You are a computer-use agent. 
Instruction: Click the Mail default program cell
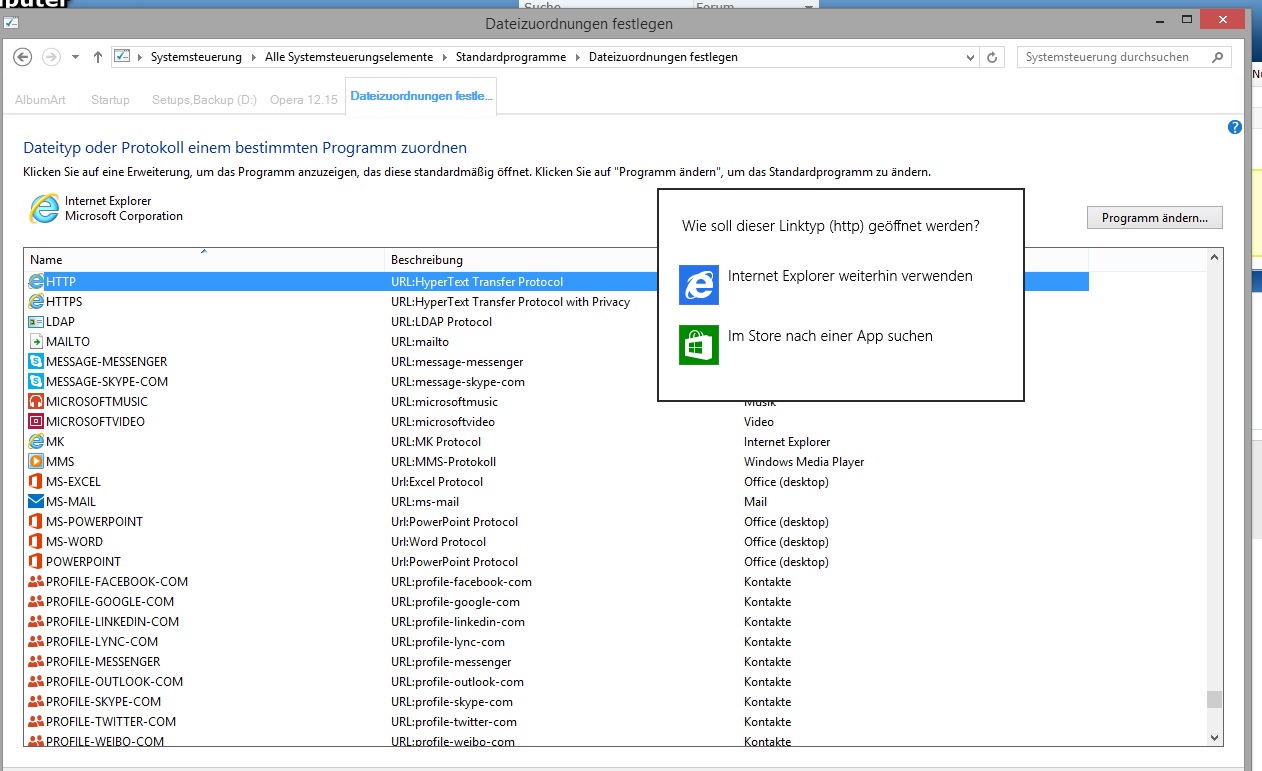(x=755, y=502)
